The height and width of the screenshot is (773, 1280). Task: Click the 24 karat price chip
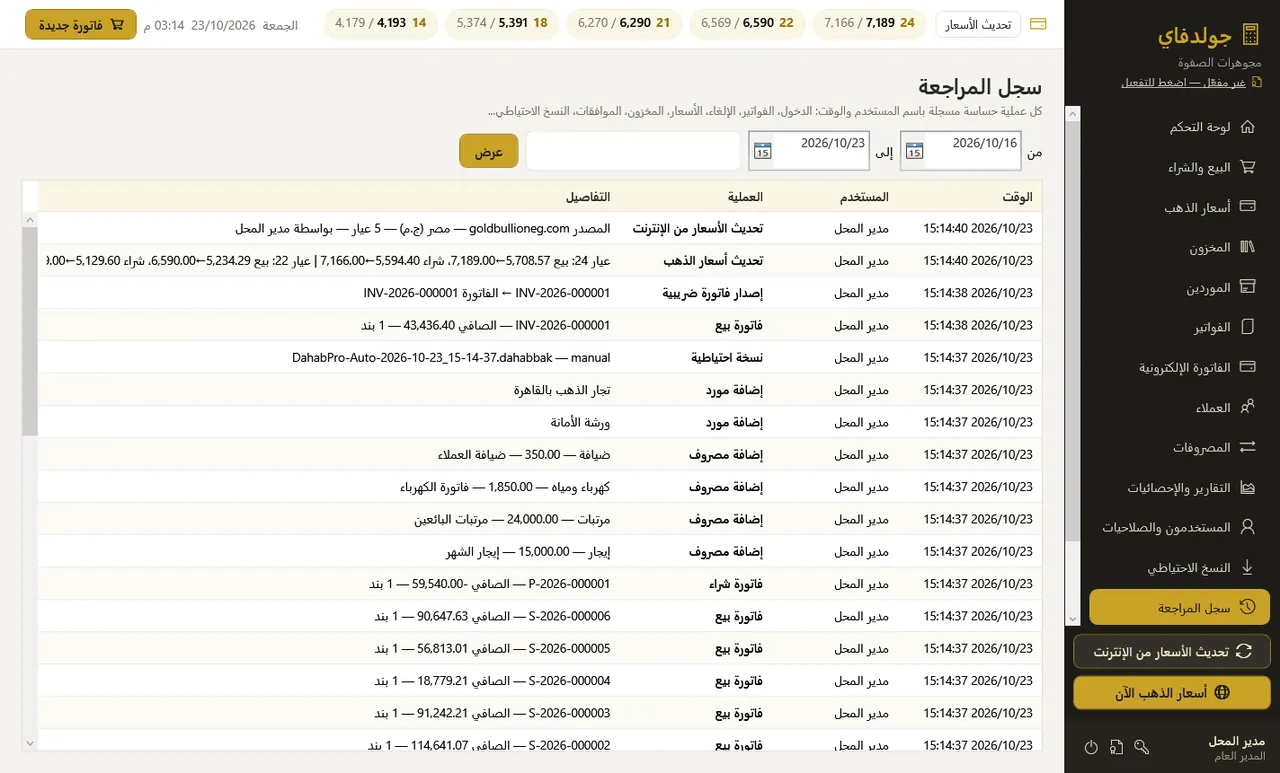pos(870,23)
